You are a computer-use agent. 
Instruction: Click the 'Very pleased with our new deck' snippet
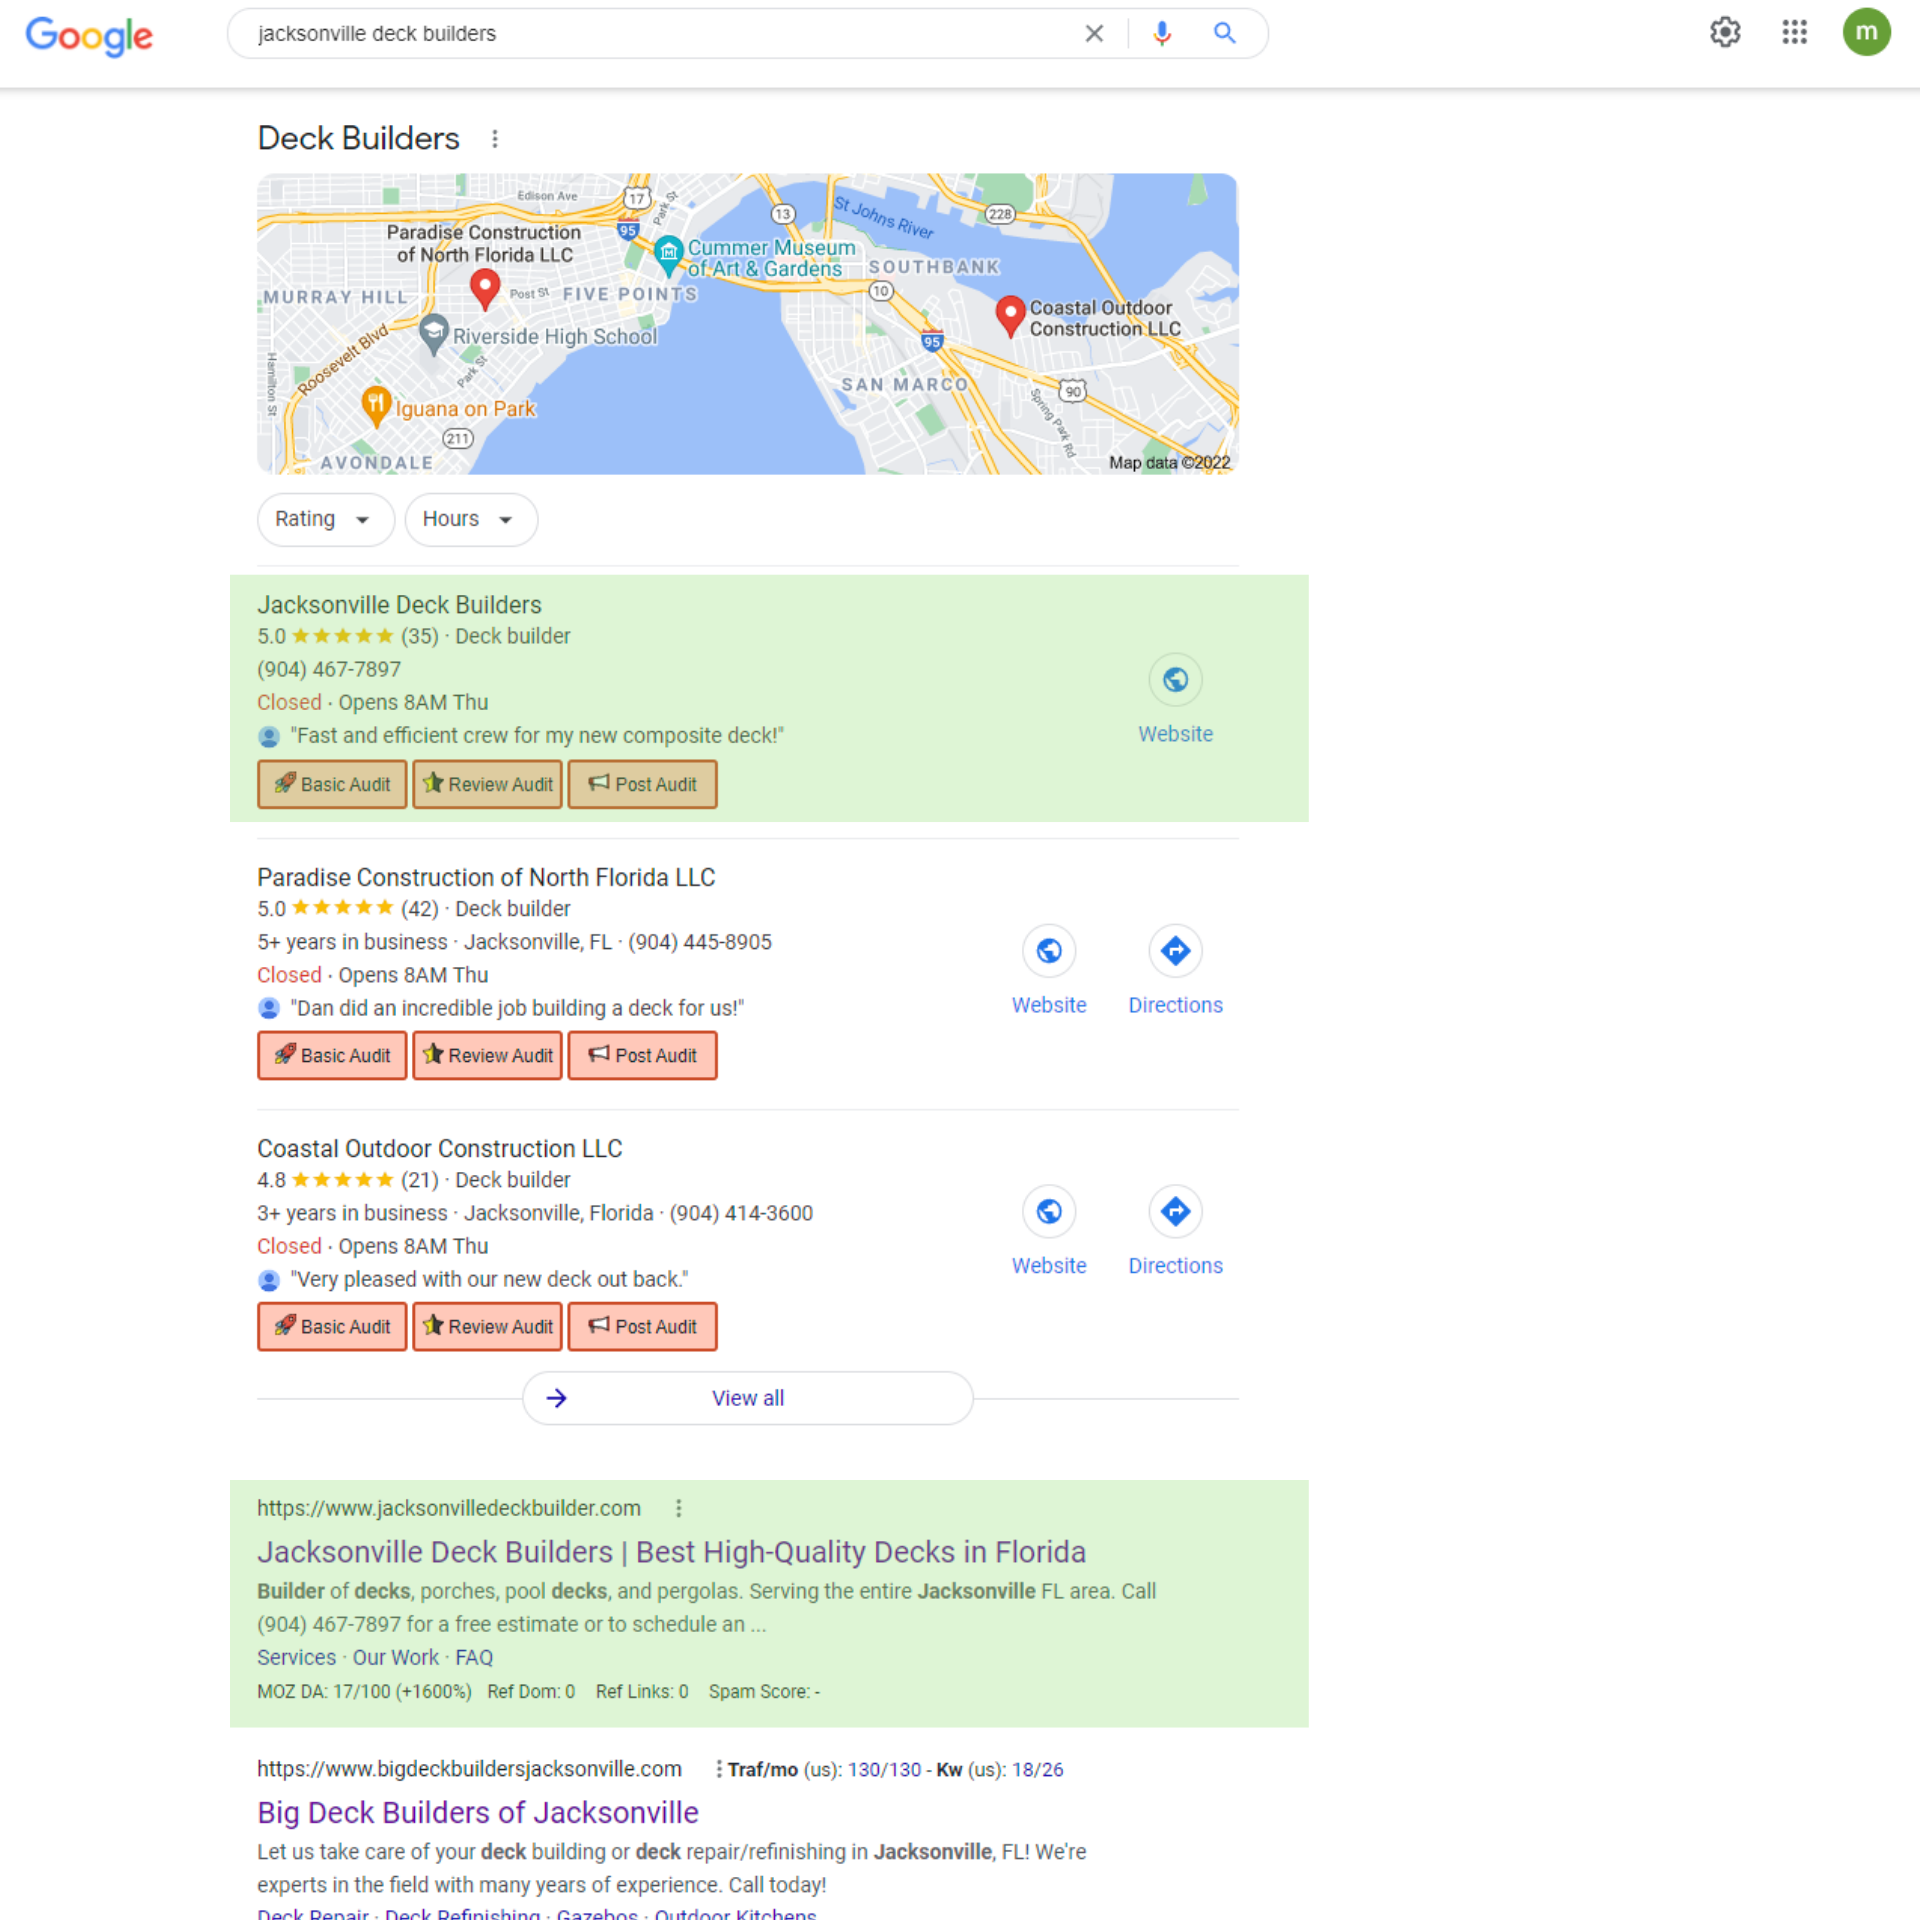click(x=489, y=1279)
